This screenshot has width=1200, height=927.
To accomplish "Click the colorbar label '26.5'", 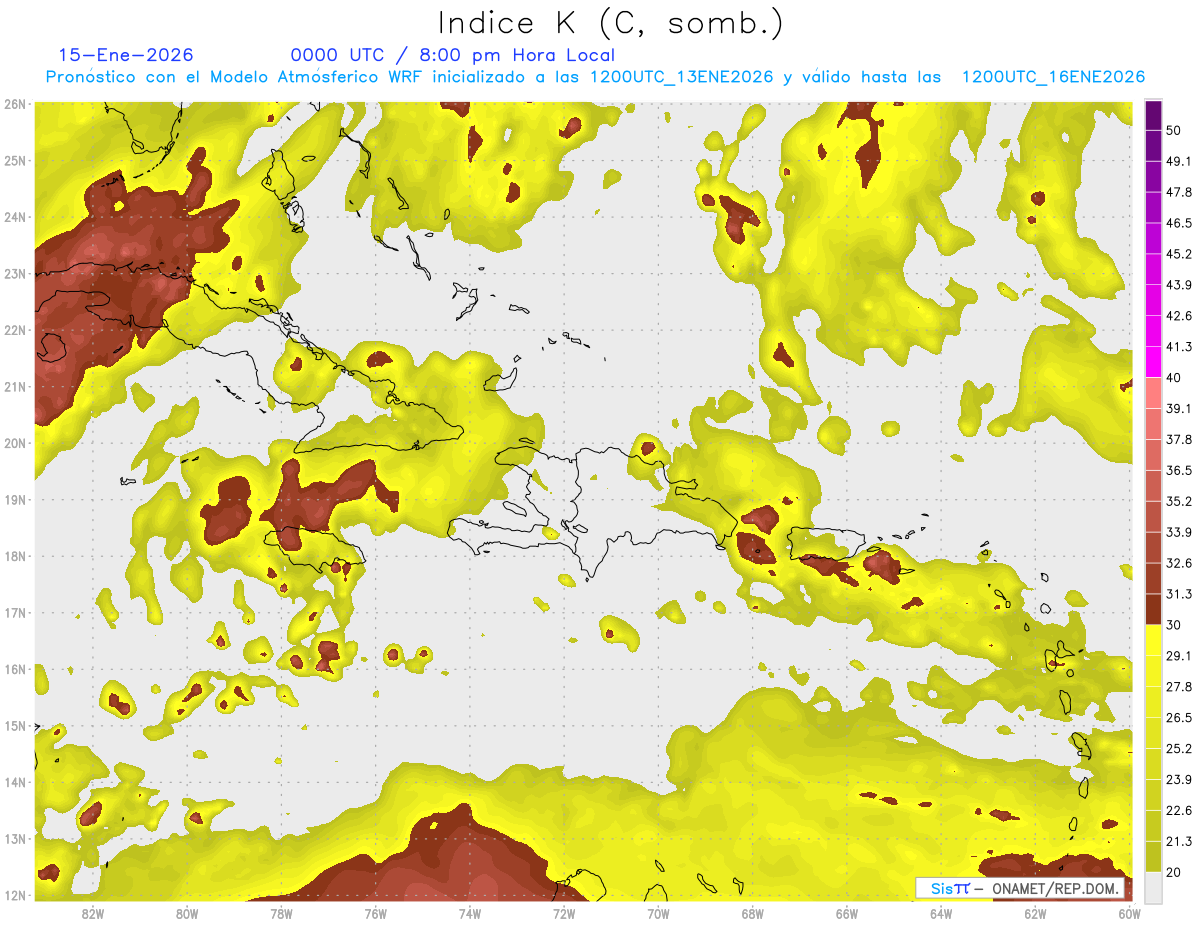I will coord(1178,717).
